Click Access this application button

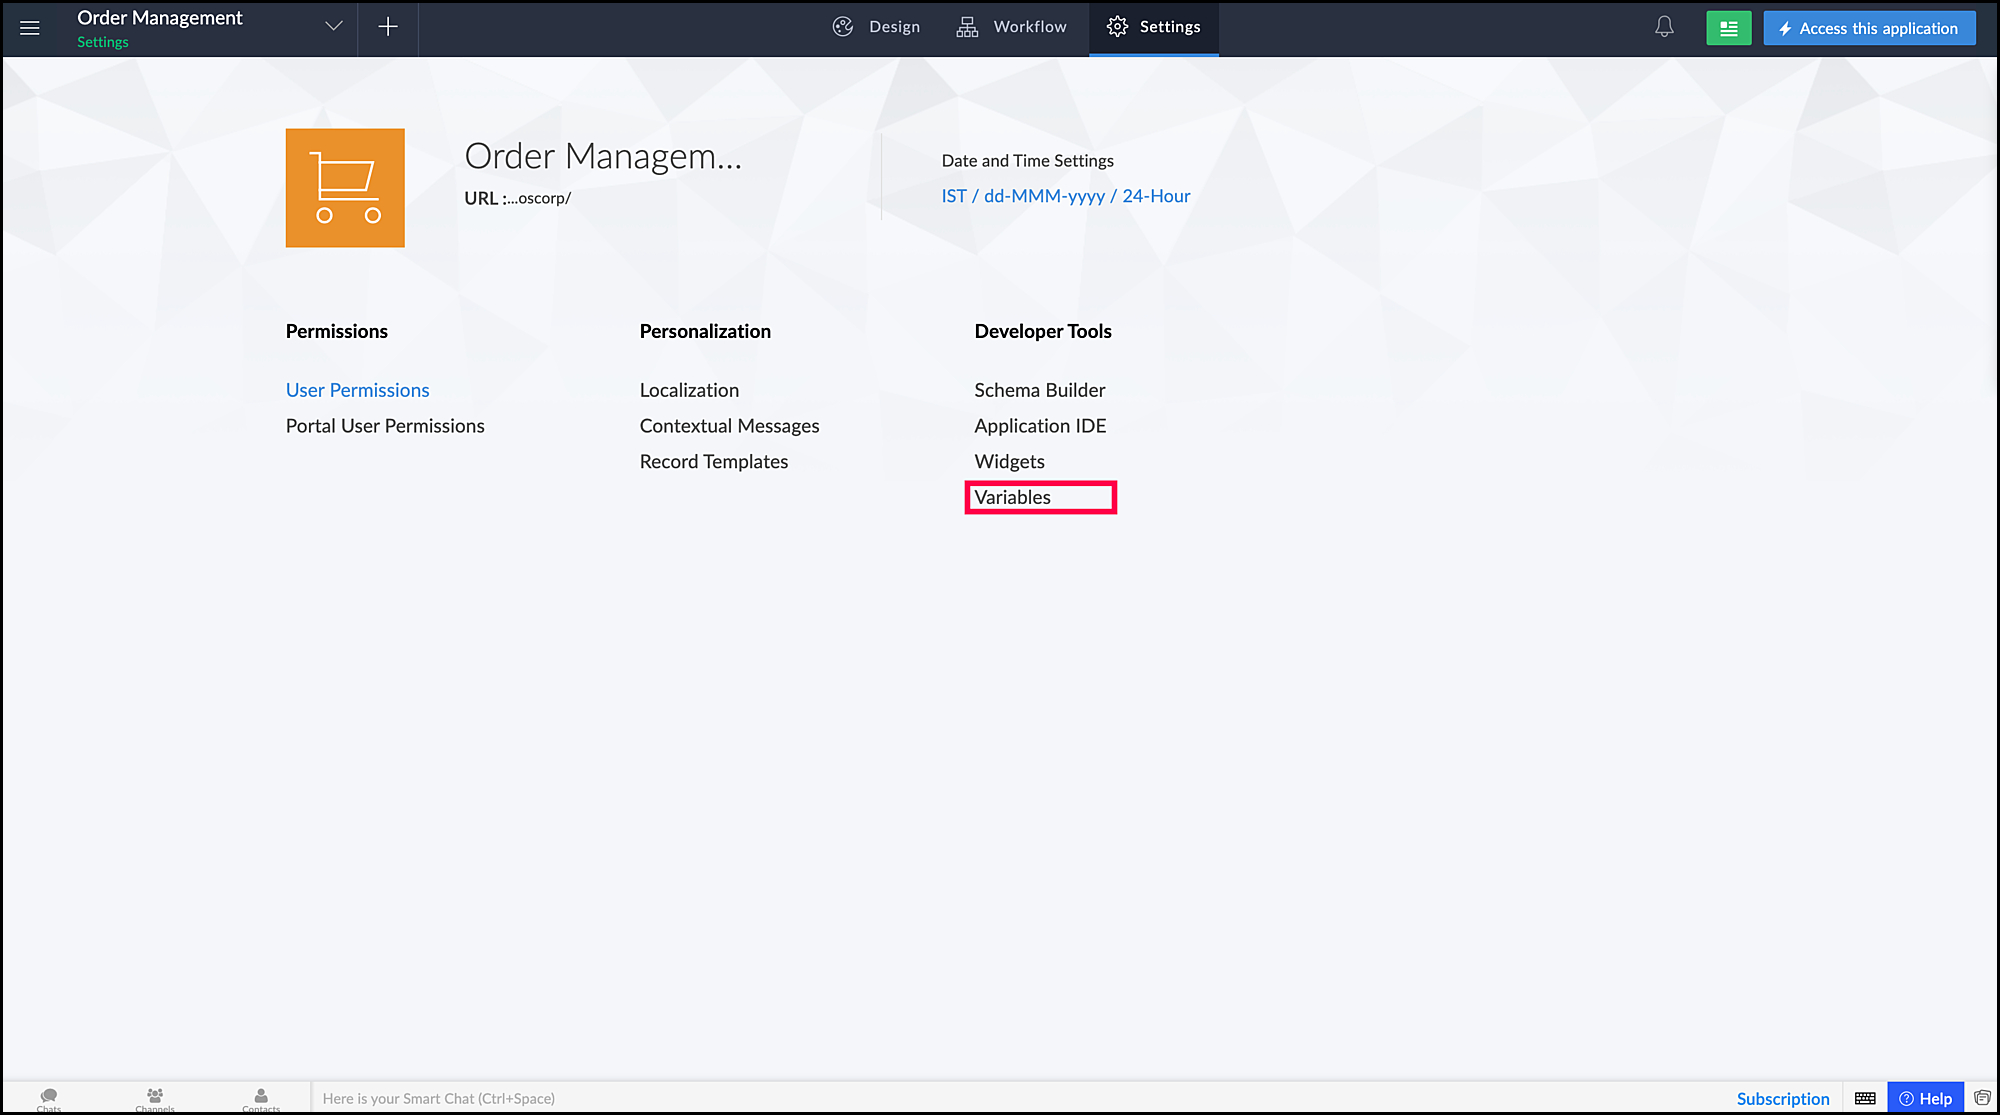pyautogui.click(x=1869, y=28)
